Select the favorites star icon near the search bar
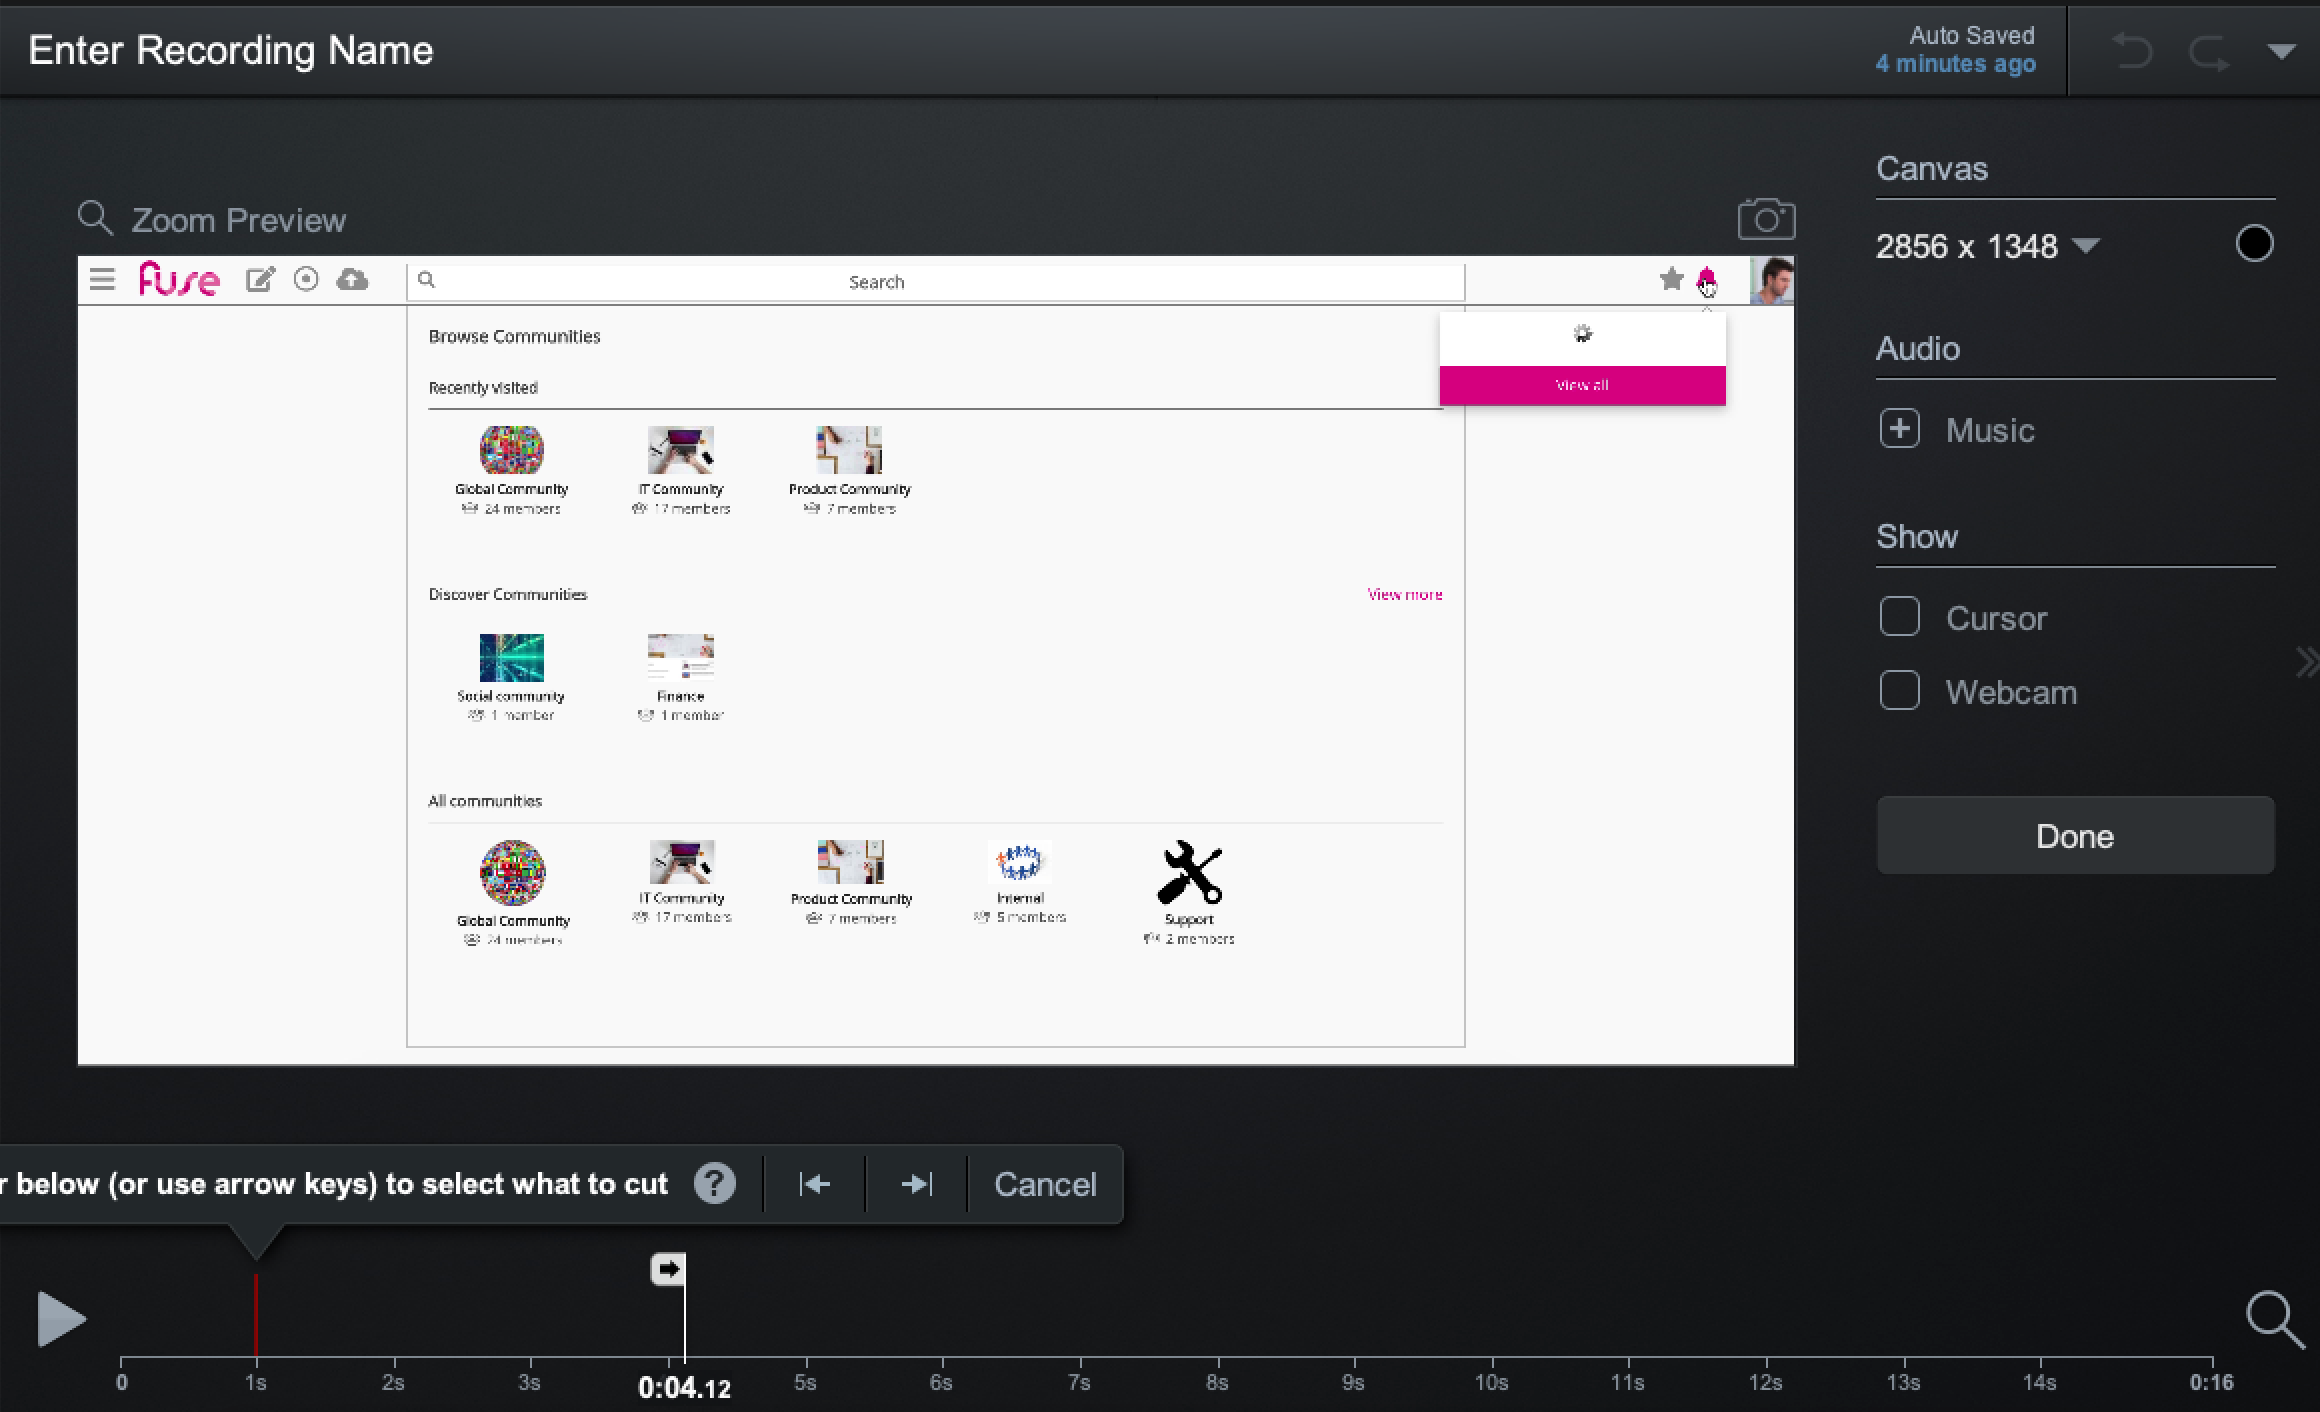Viewport: 2320px width, 1412px height. coord(1672,280)
